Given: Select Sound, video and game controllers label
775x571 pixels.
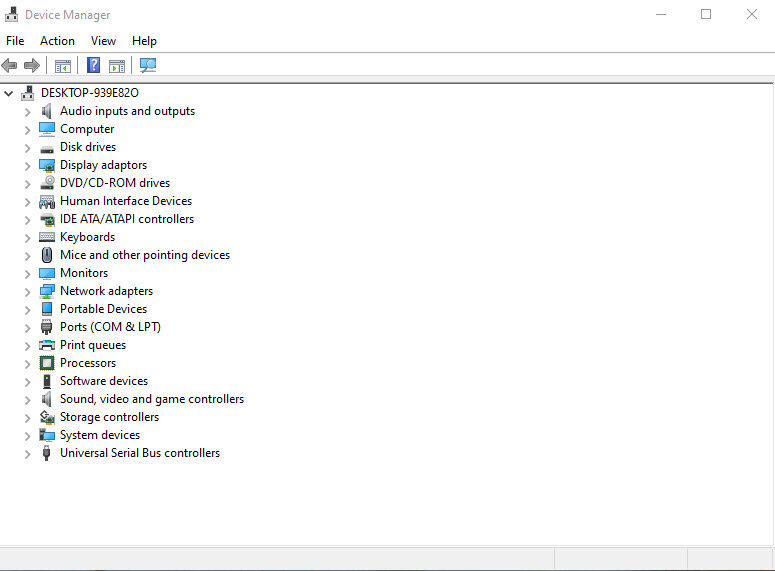Looking at the screenshot, I should coord(152,399).
